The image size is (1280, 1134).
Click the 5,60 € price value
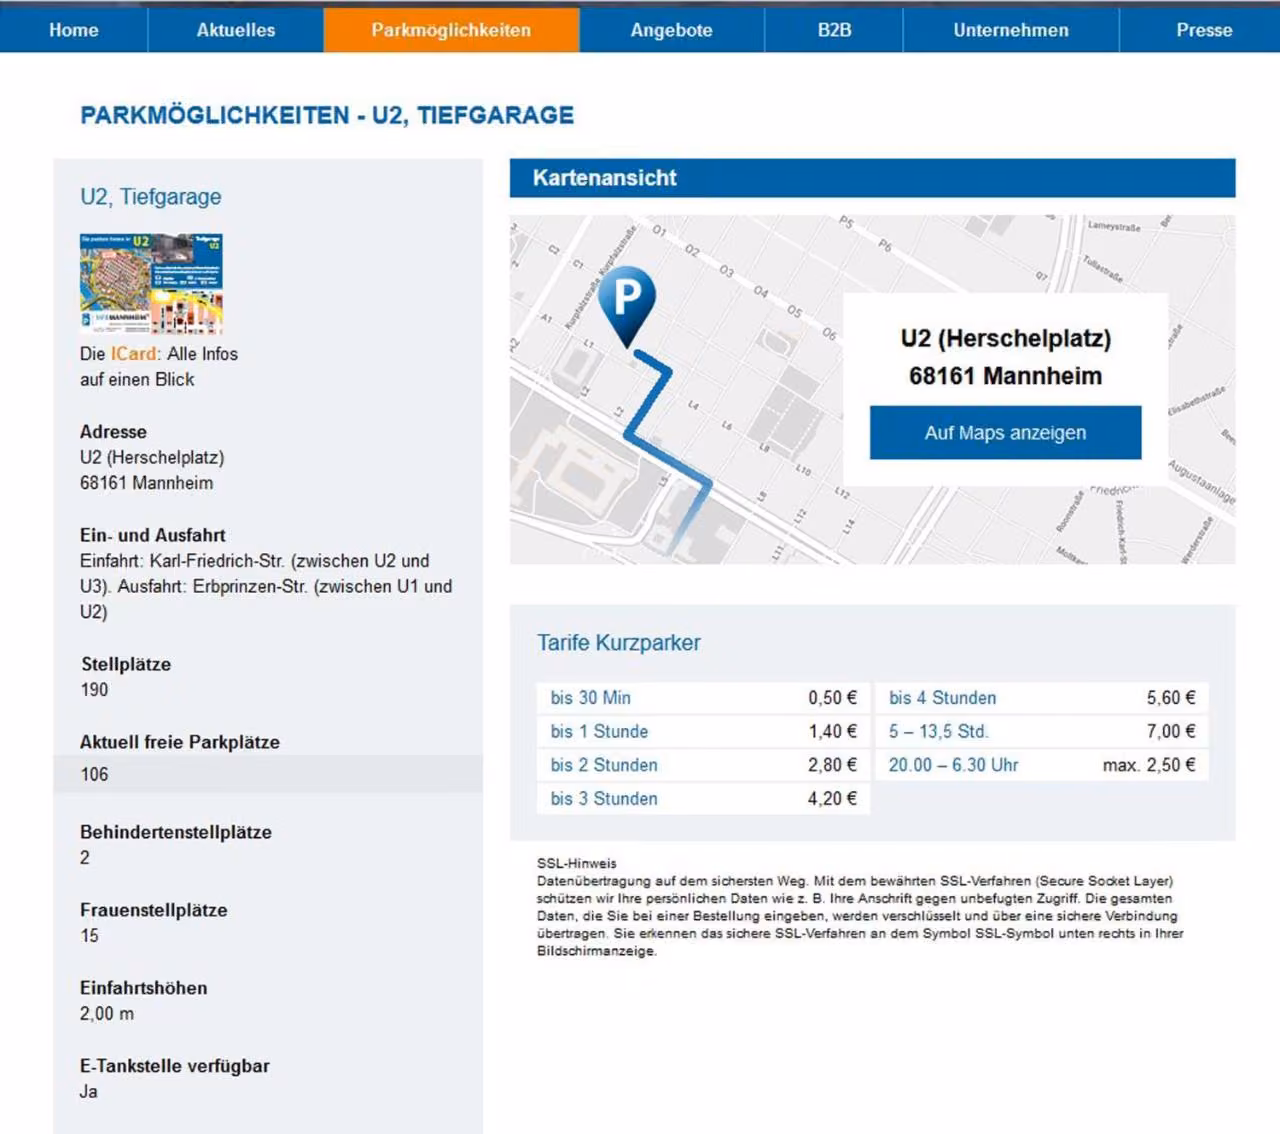(1171, 698)
